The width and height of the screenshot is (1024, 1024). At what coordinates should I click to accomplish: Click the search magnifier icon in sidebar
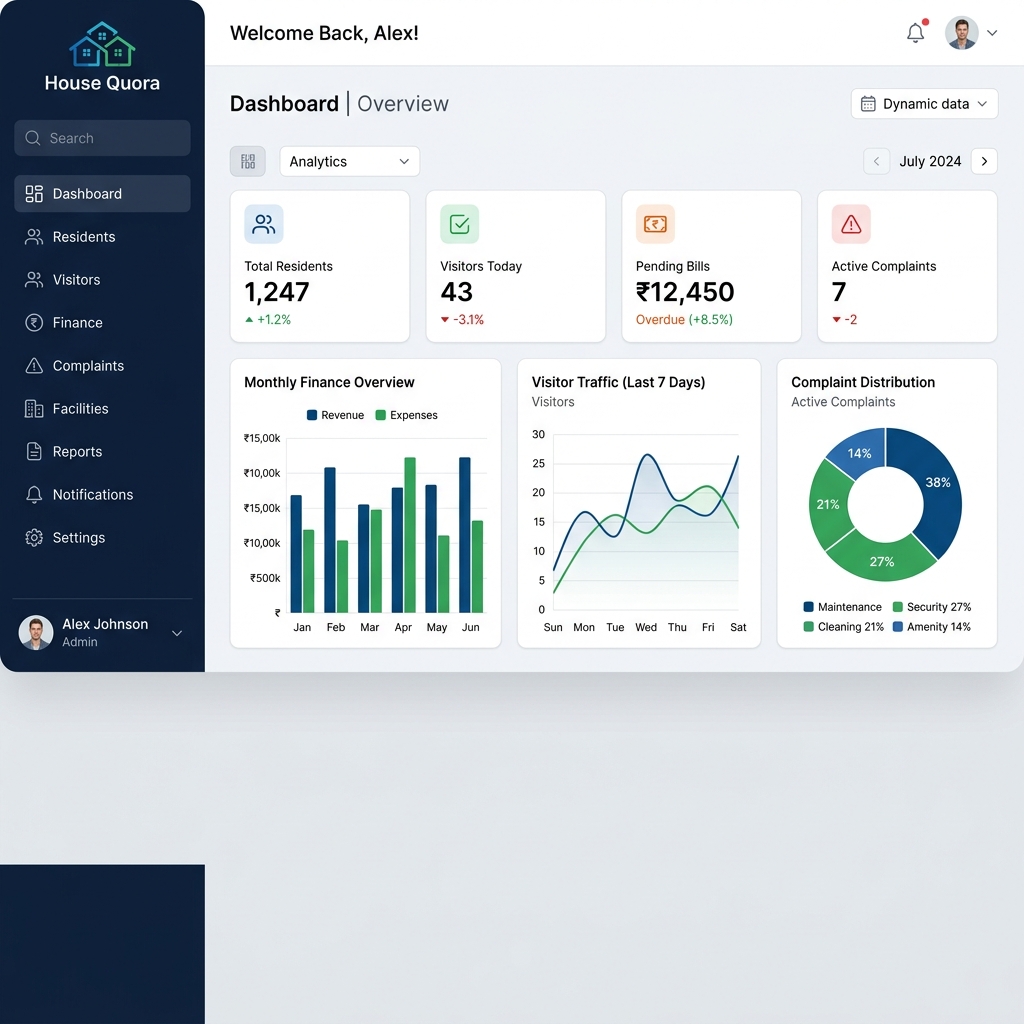point(33,138)
